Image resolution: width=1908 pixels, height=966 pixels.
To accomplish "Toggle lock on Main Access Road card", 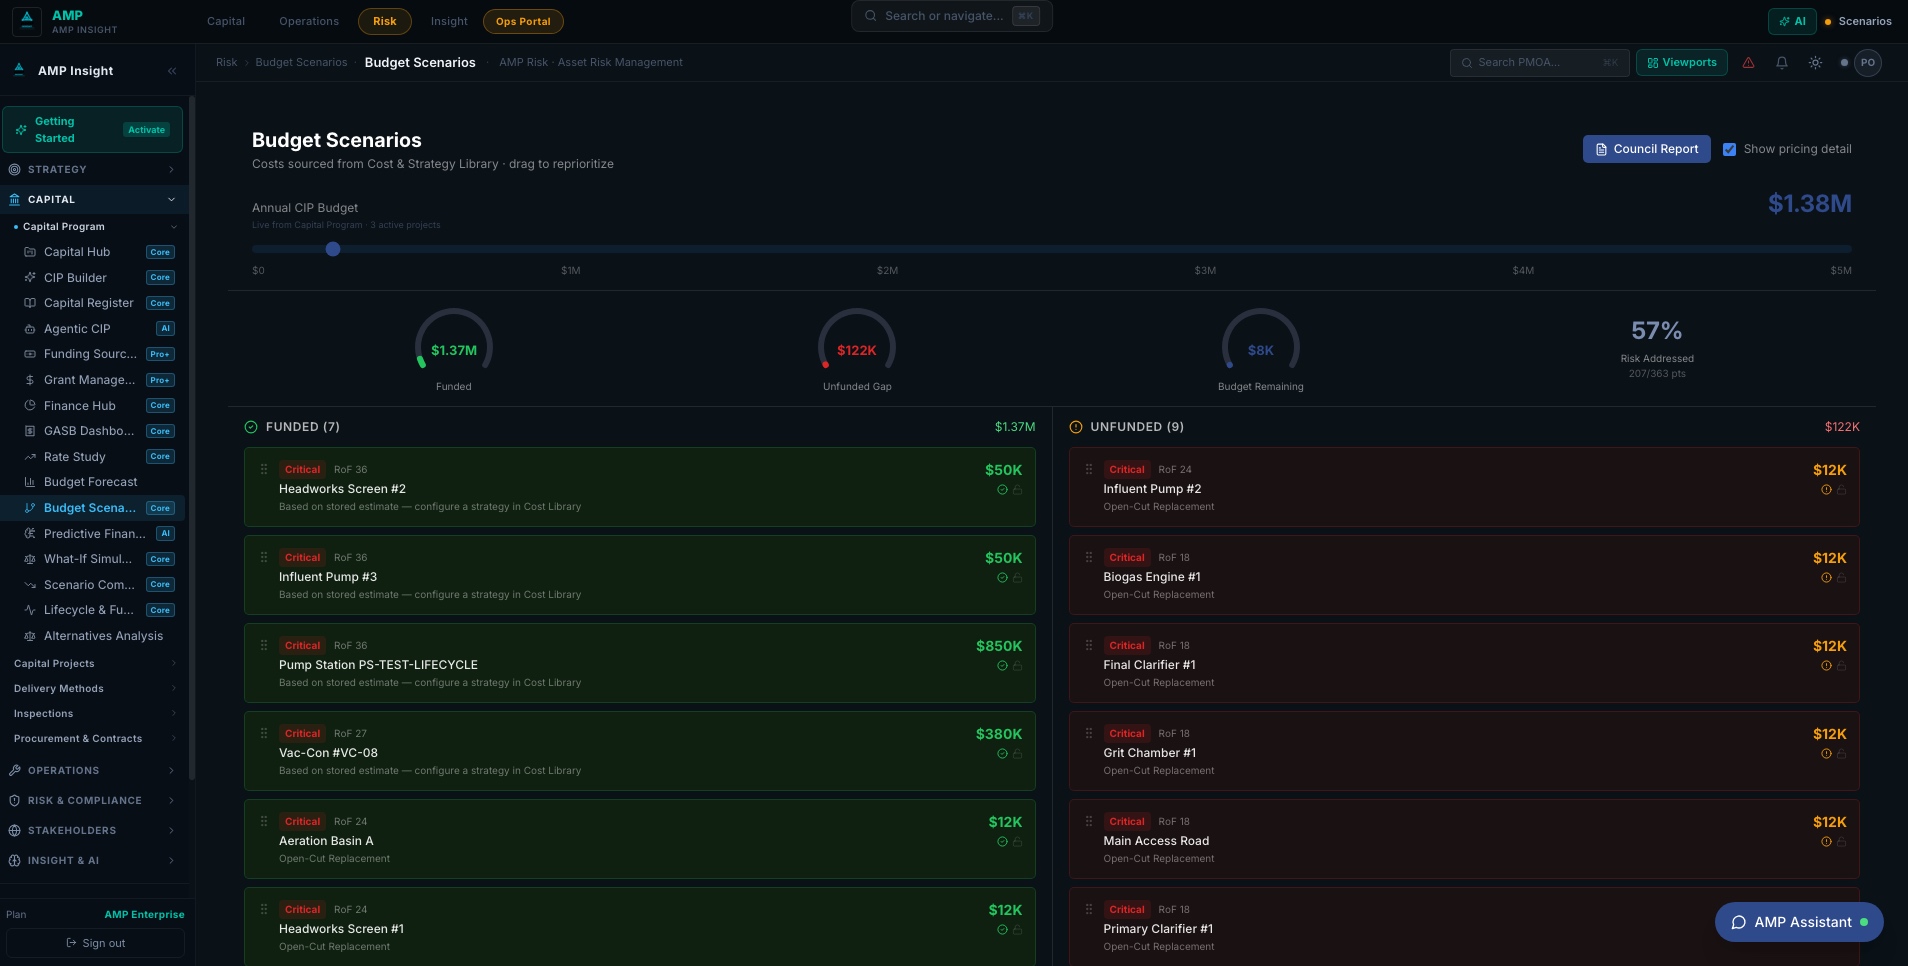I will click(1841, 842).
